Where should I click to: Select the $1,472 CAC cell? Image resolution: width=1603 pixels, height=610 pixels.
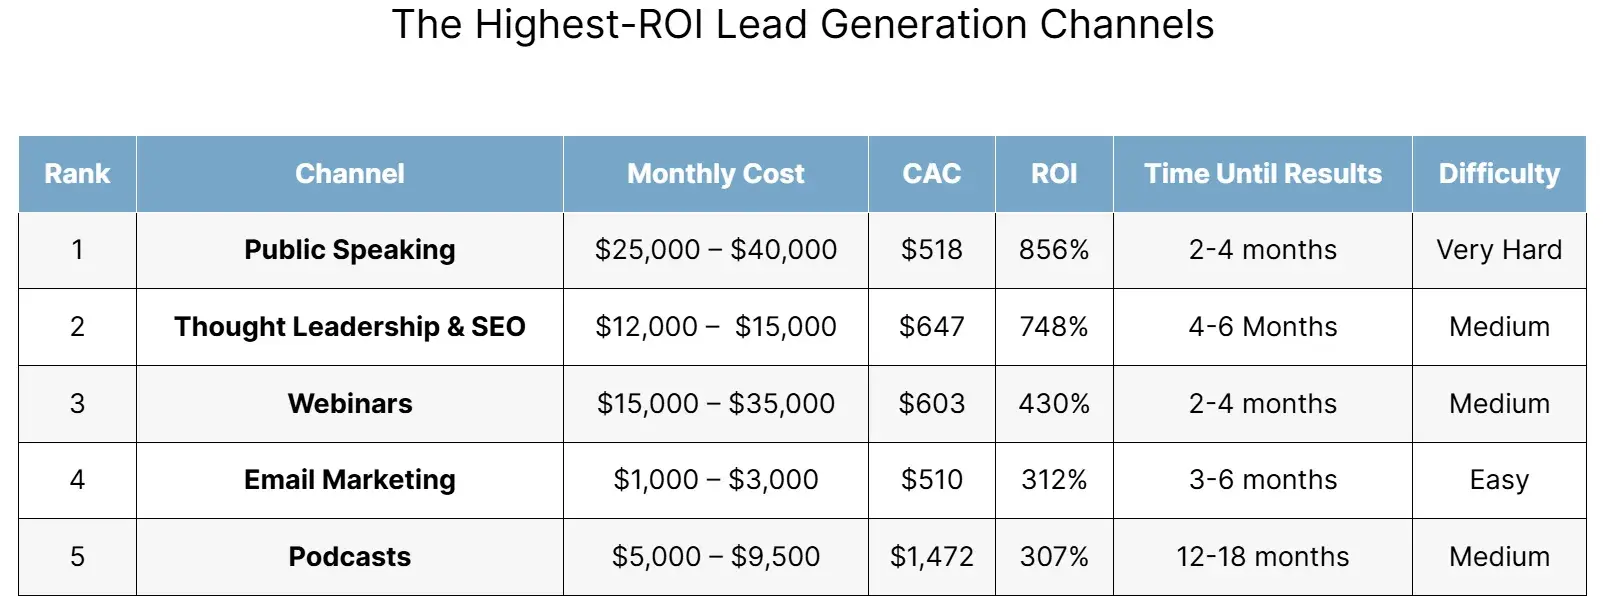931,557
